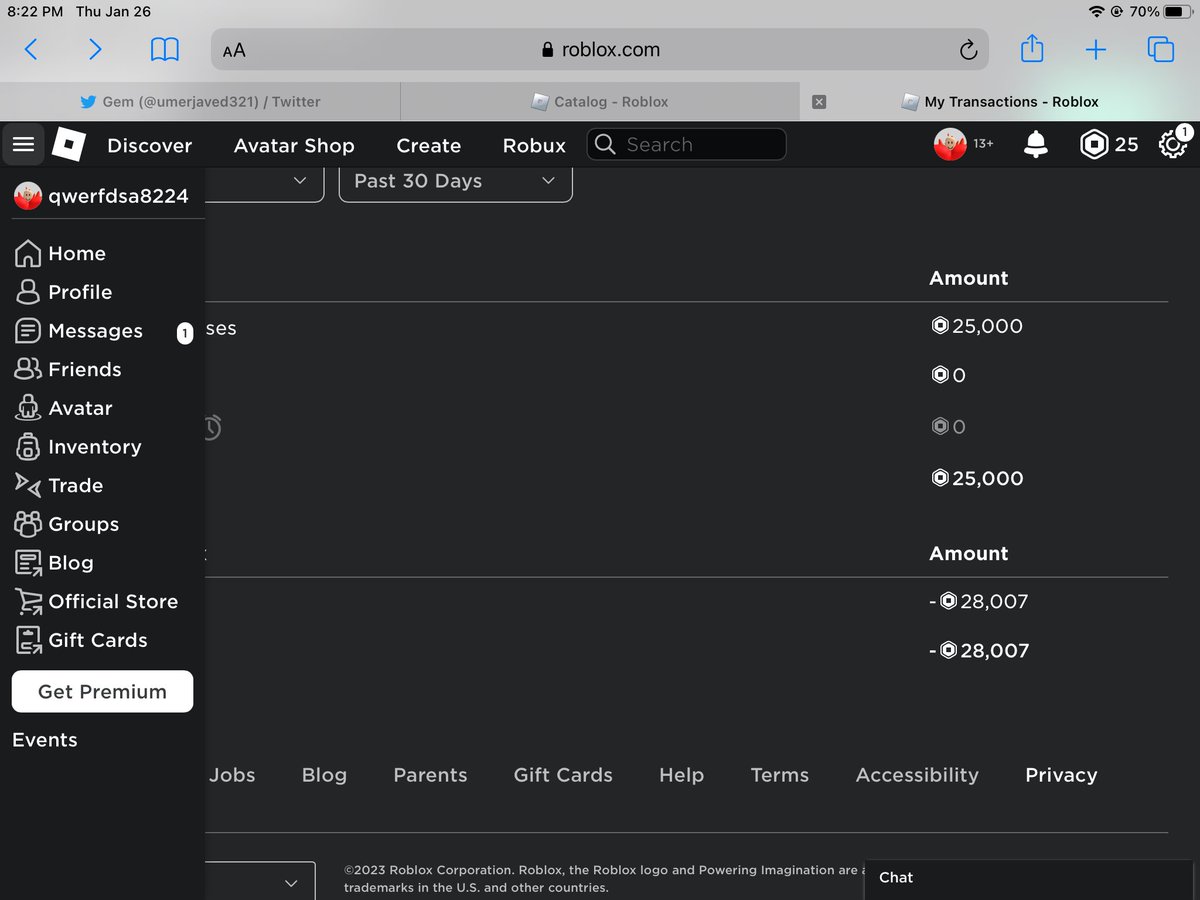Open the Safari share sheet
Screen dimensions: 1200x900
pyautogui.click(x=1032, y=48)
